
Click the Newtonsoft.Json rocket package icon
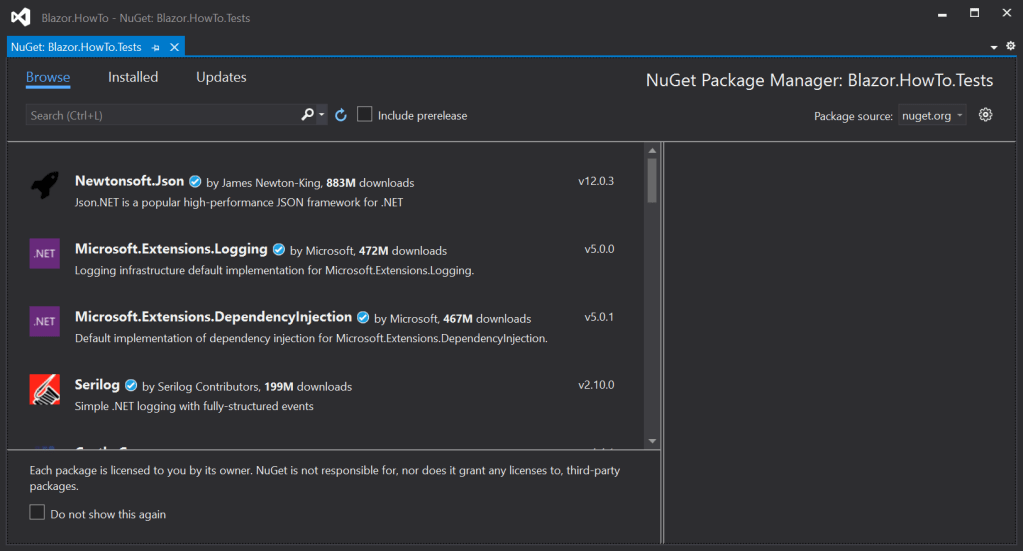click(44, 186)
